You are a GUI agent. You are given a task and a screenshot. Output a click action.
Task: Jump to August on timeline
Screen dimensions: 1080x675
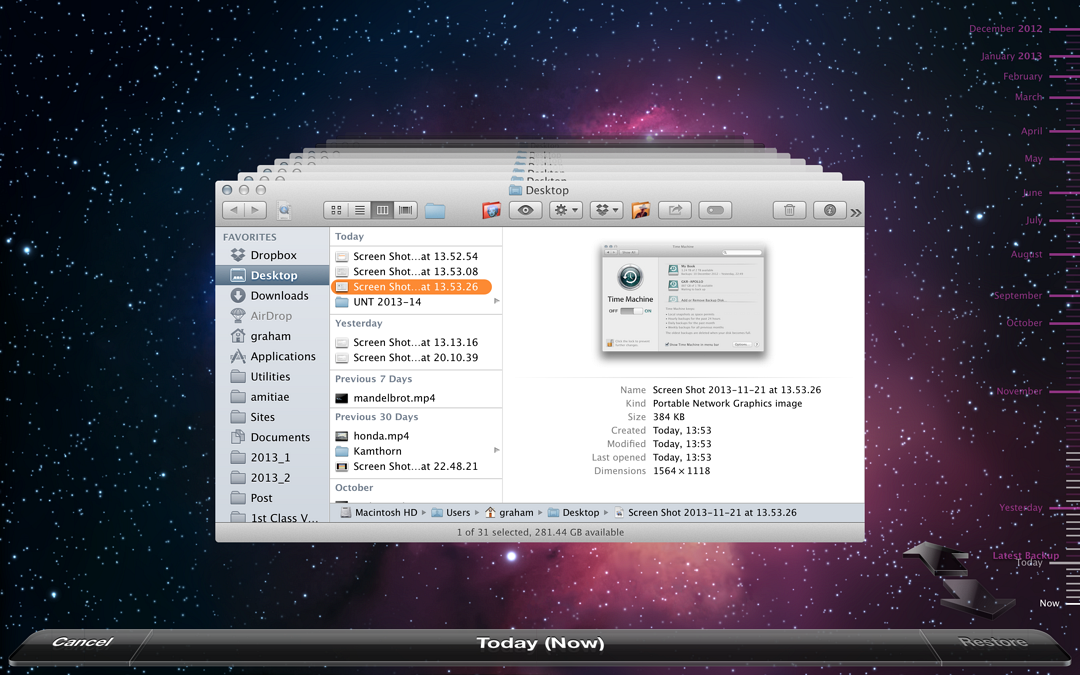(1026, 254)
